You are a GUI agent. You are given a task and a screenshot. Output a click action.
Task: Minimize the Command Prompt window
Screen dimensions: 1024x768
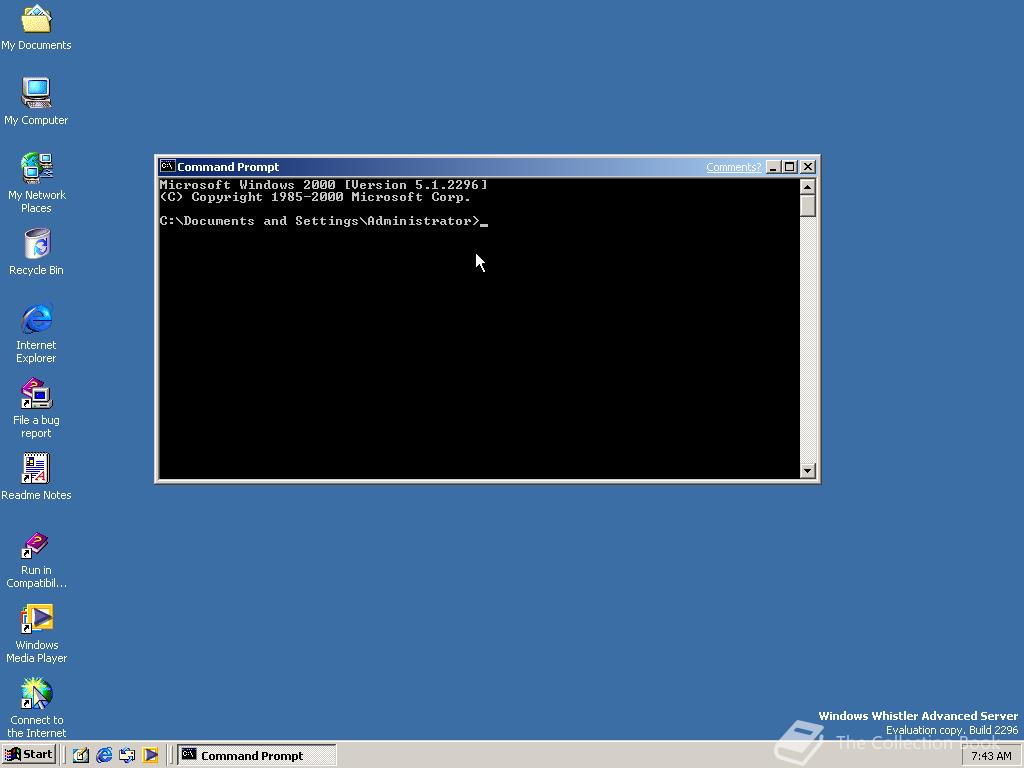coord(773,167)
